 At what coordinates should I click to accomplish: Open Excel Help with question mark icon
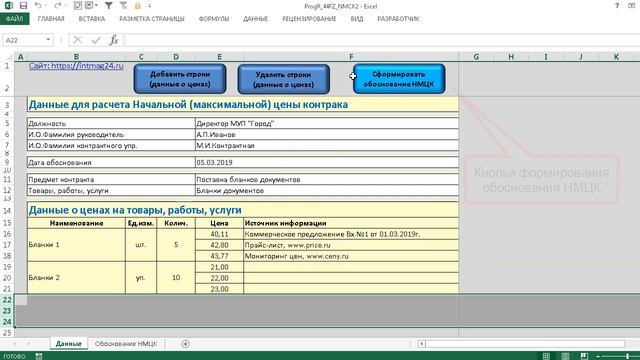[617, 5]
